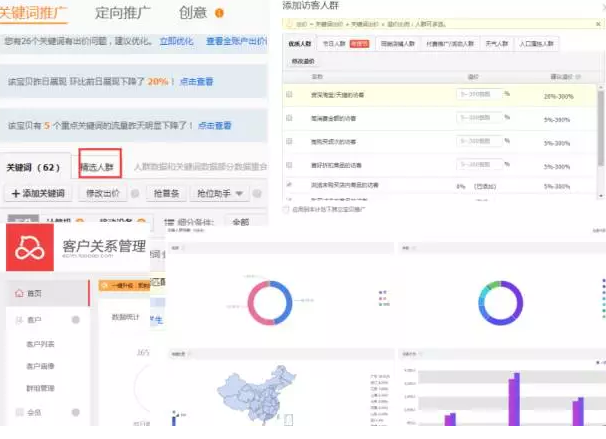606x439 pixels.
Task: Switch to the 定向推广 tab
Action: (x=125, y=13)
